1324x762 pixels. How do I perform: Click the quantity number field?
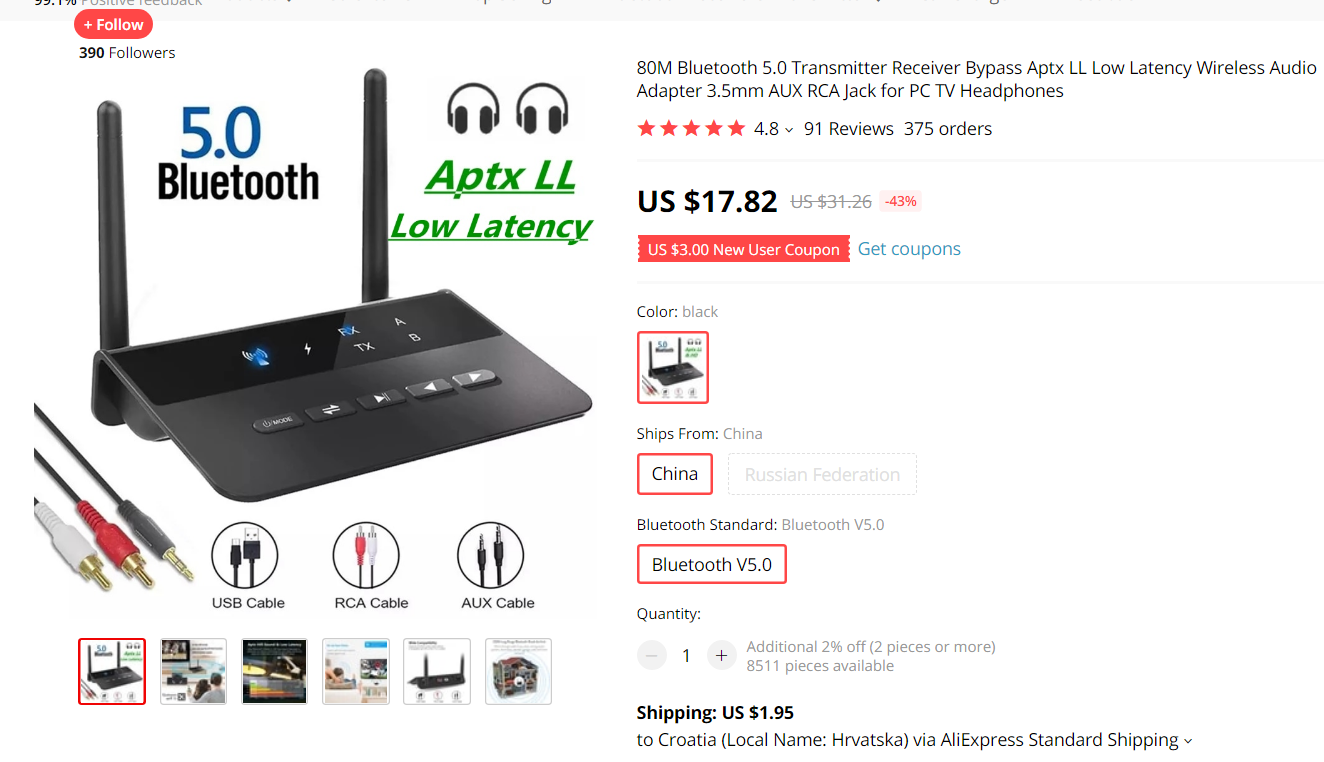686,656
